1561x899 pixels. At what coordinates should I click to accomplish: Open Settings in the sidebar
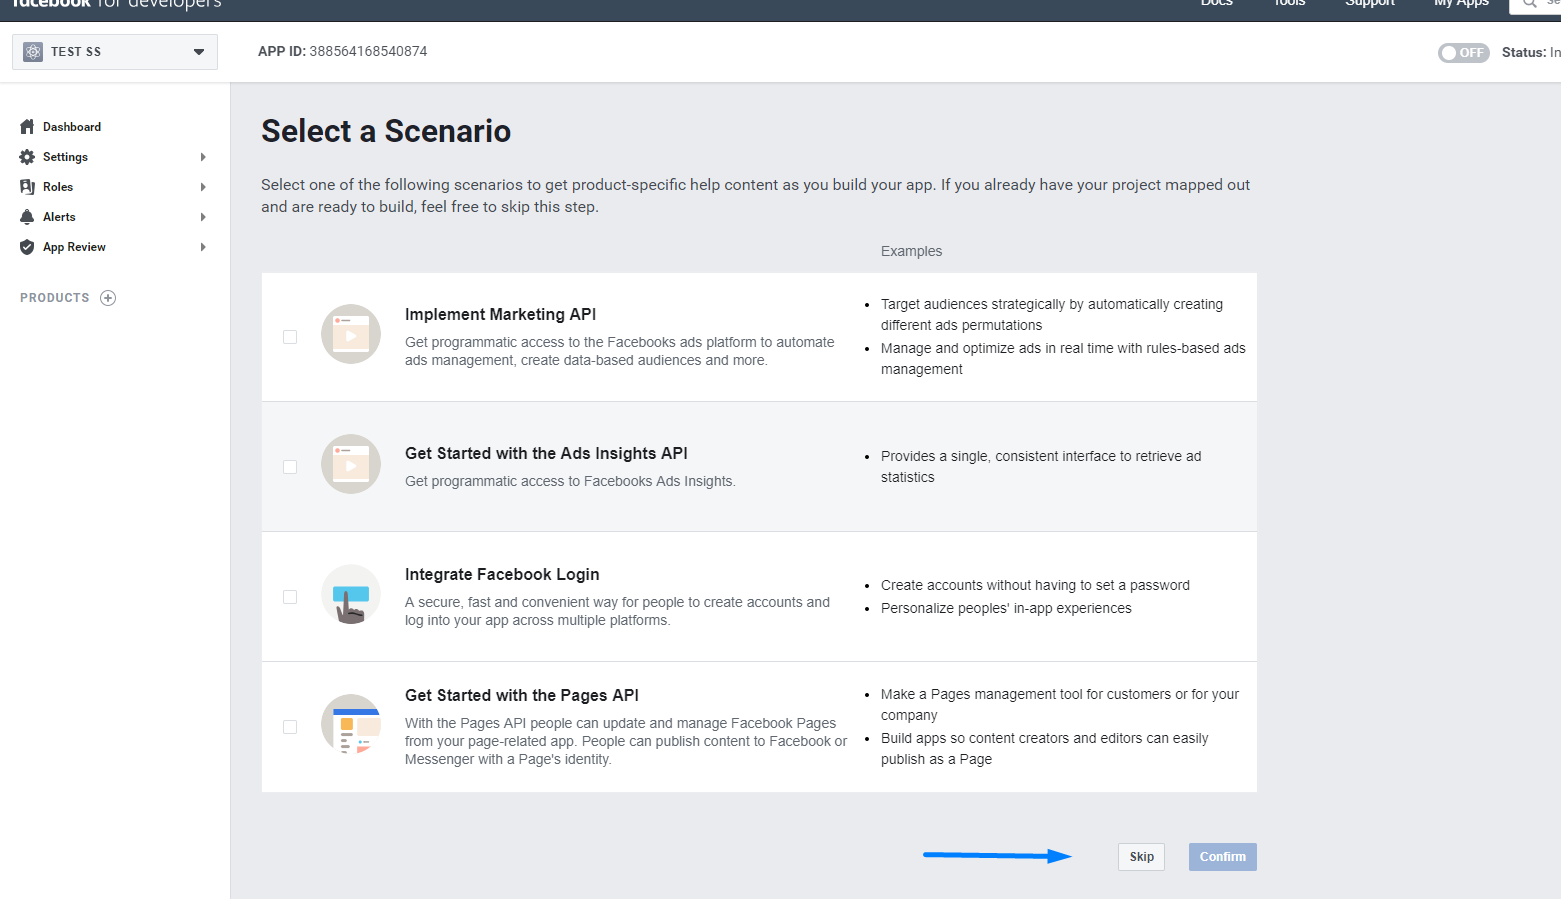point(65,157)
